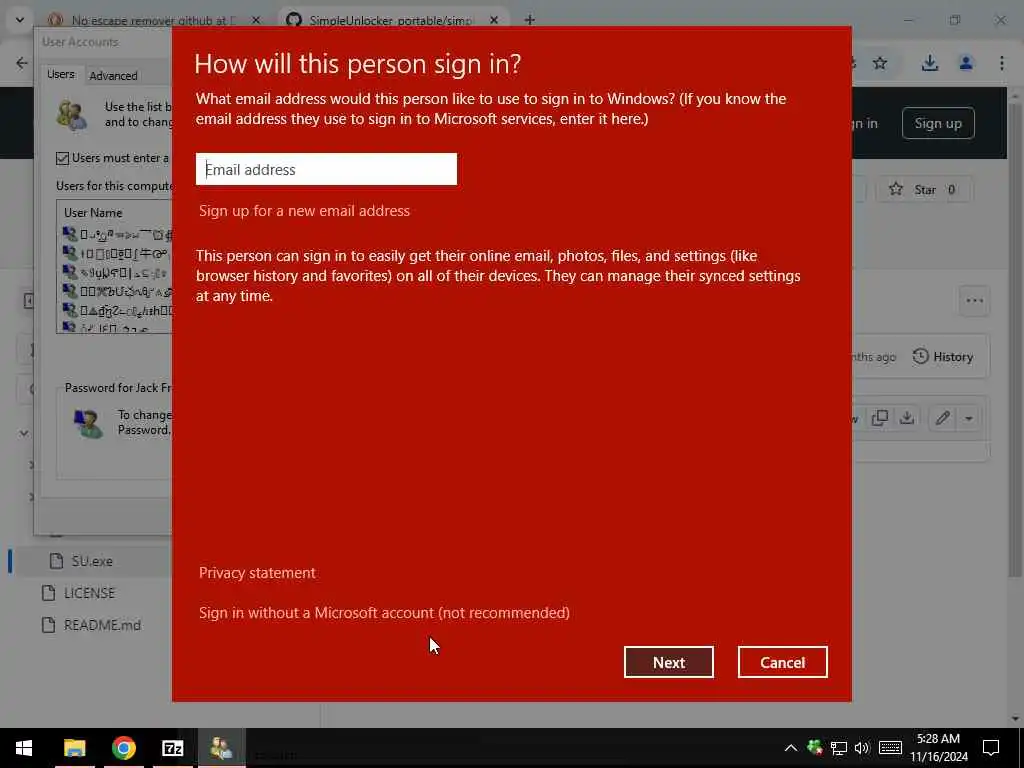Open Sign up for a new email address link
This screenshot has height=768, width=1024.
coord(304,210)
